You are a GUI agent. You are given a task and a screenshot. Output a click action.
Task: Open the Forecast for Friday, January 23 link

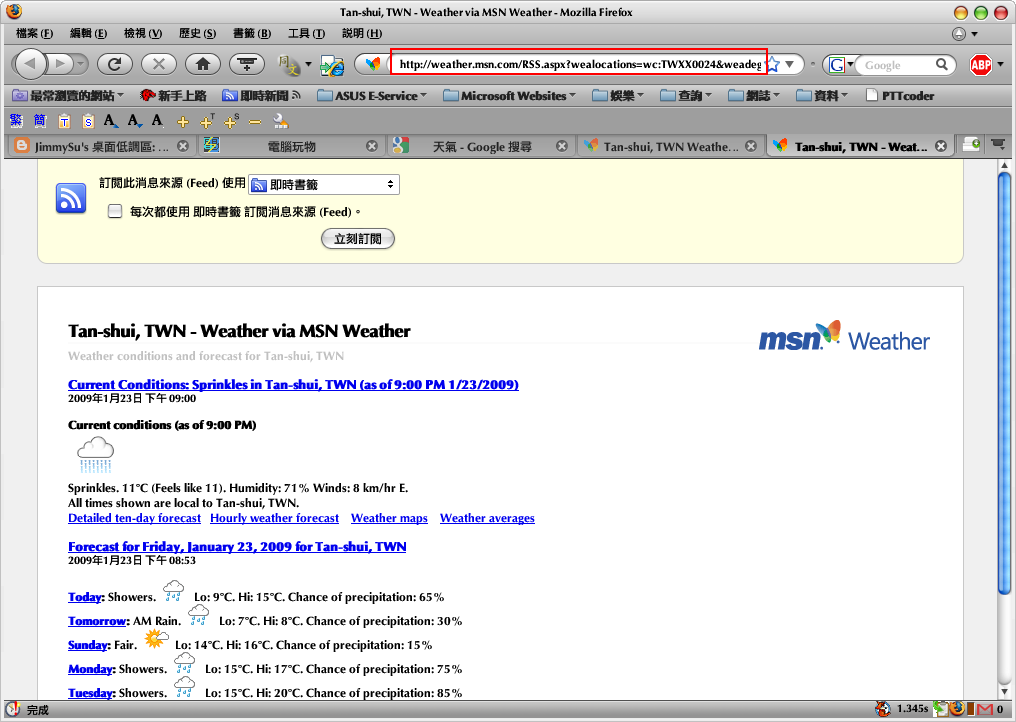[237, 546]
